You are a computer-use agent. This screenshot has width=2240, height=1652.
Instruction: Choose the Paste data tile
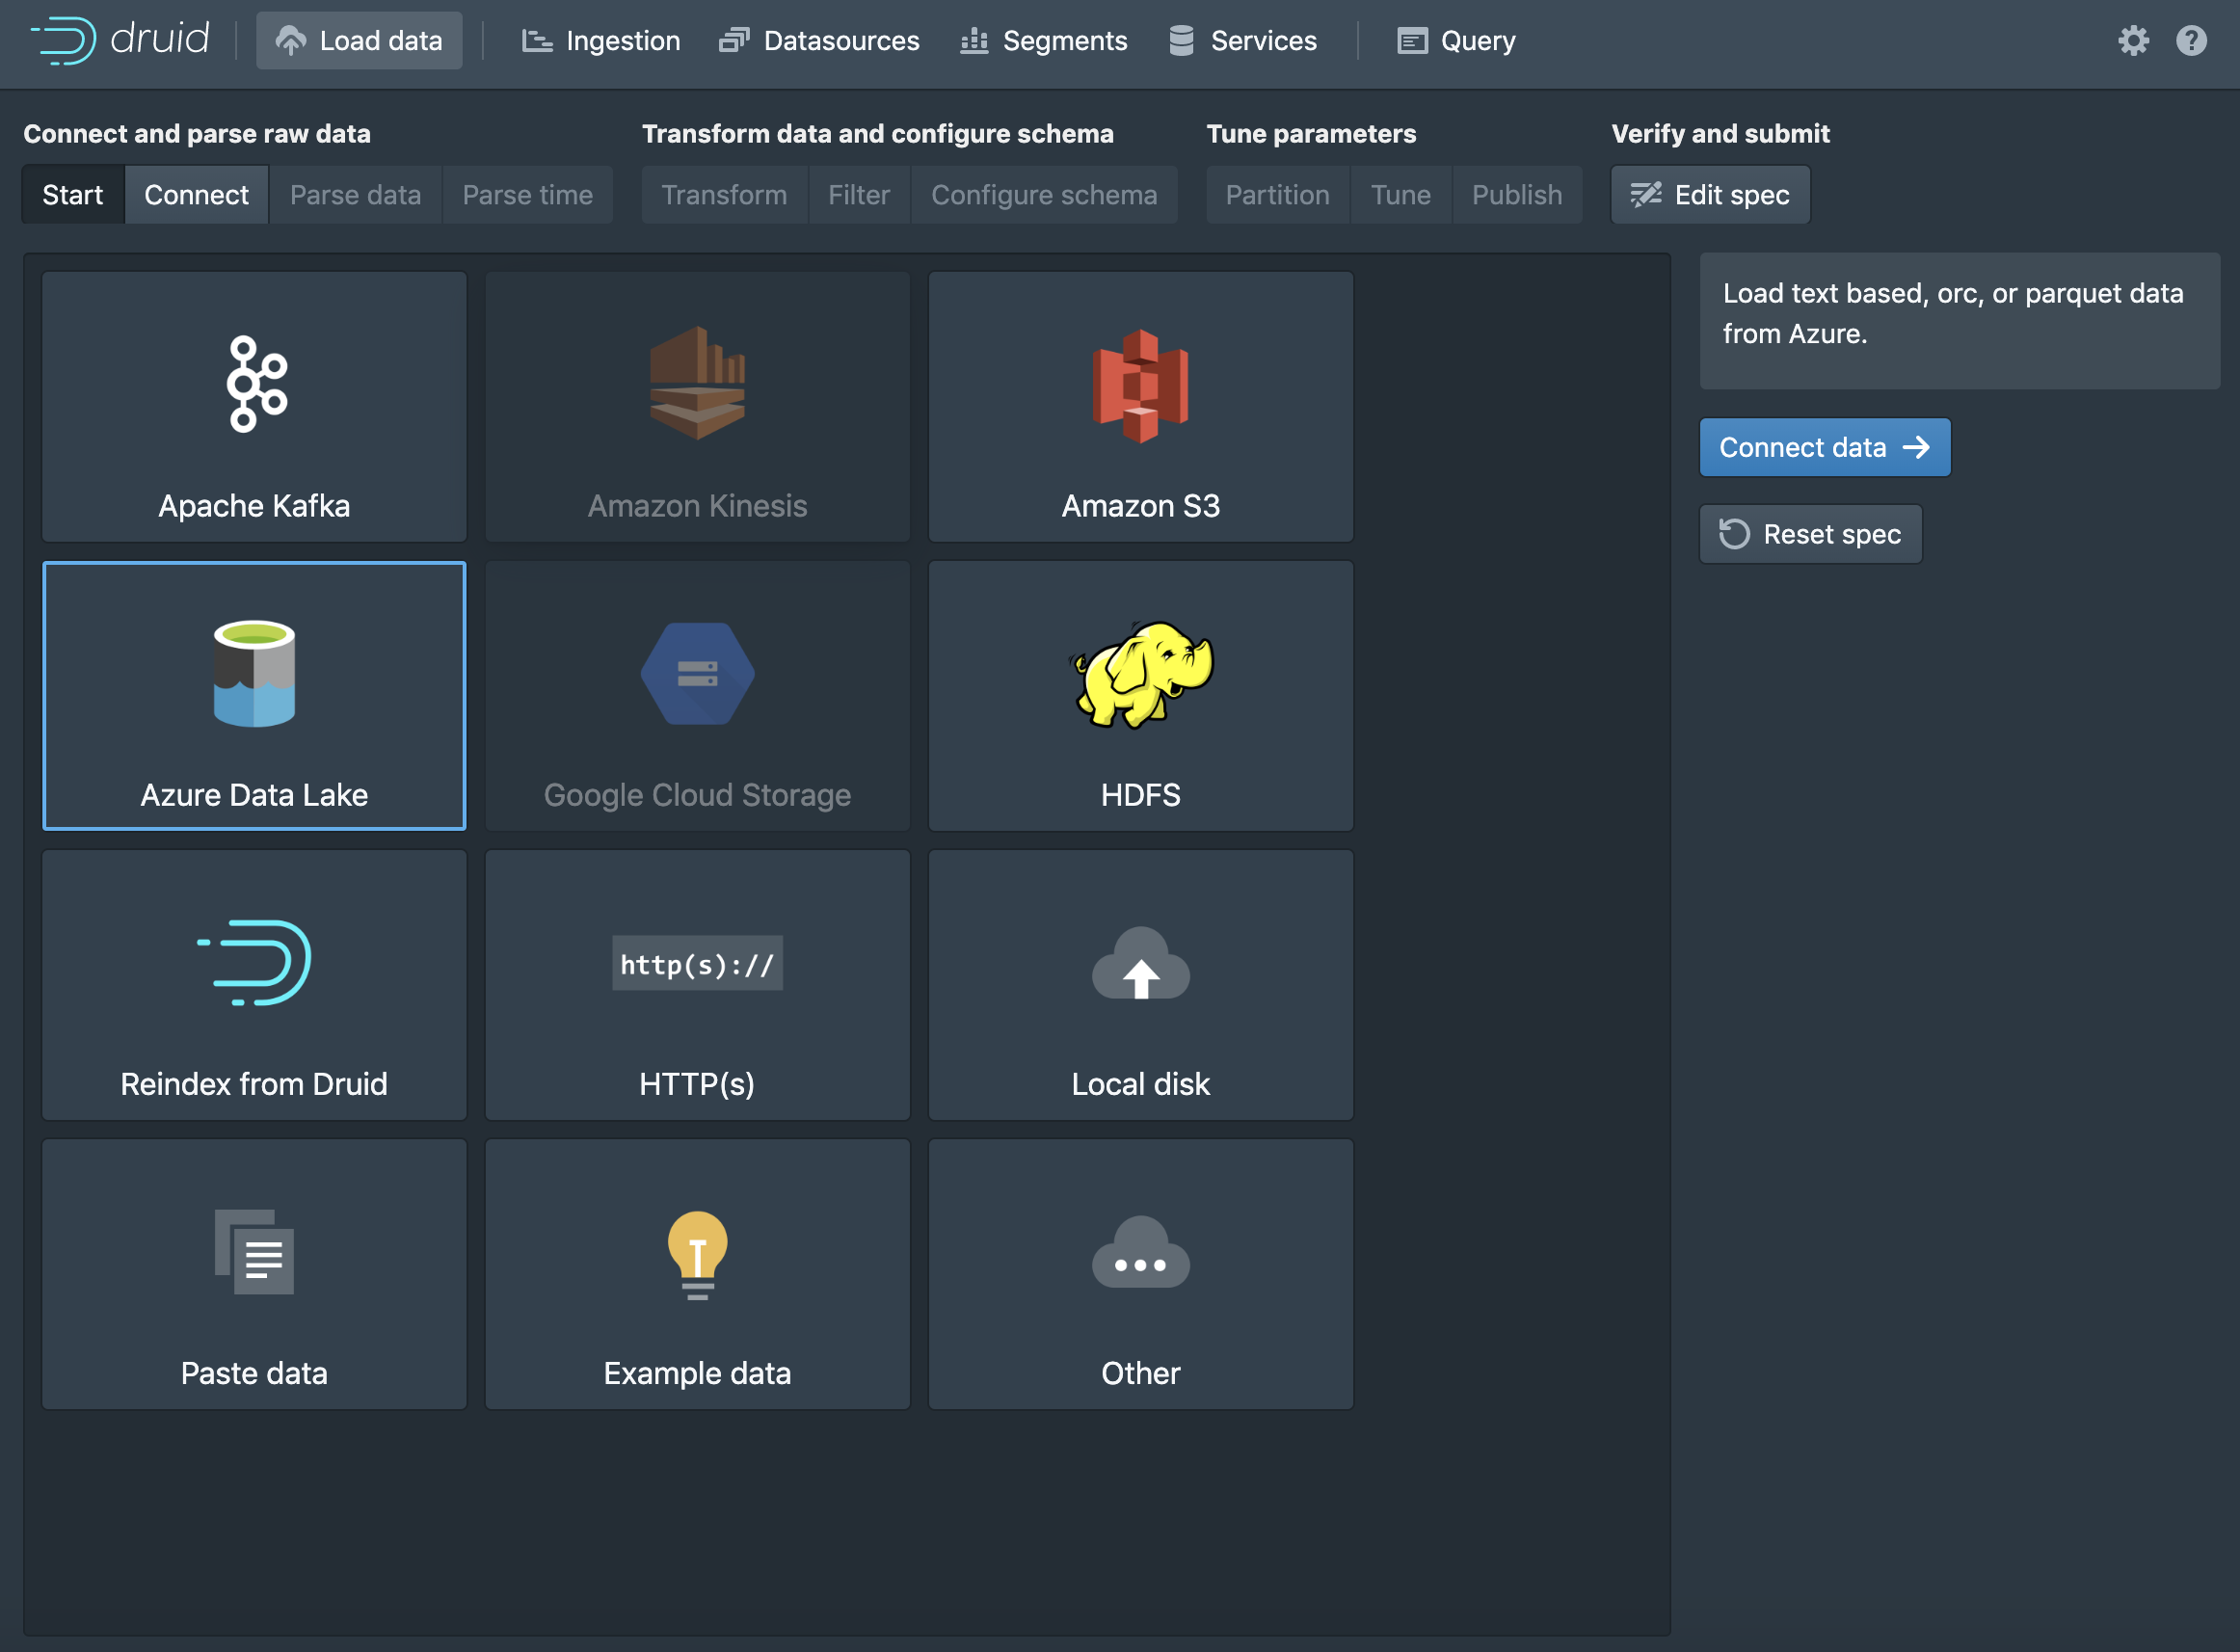[254, 1274]
